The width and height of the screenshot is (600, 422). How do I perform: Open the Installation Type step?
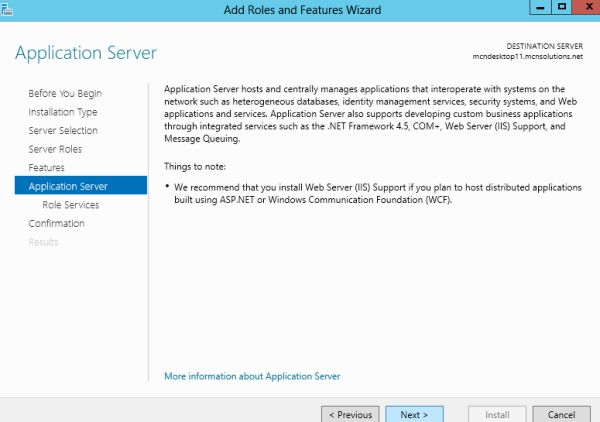point(63,112)
